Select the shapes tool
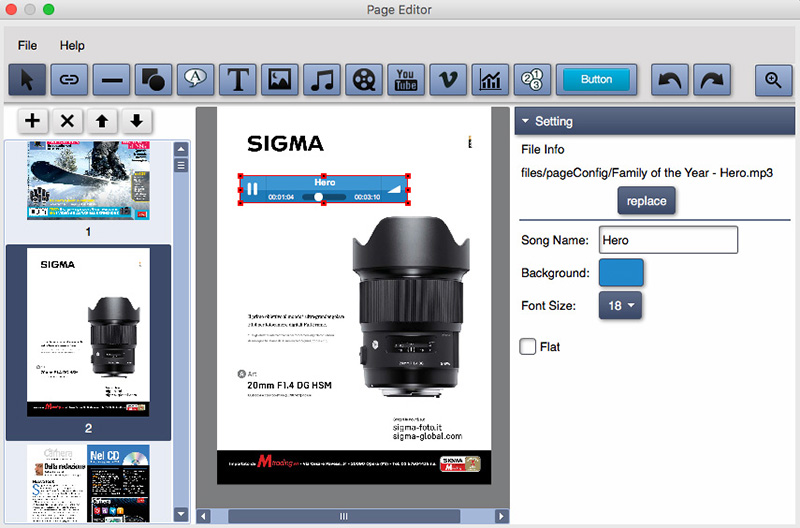The width and height of the screenshot is (800, 528). coord(153,80)
